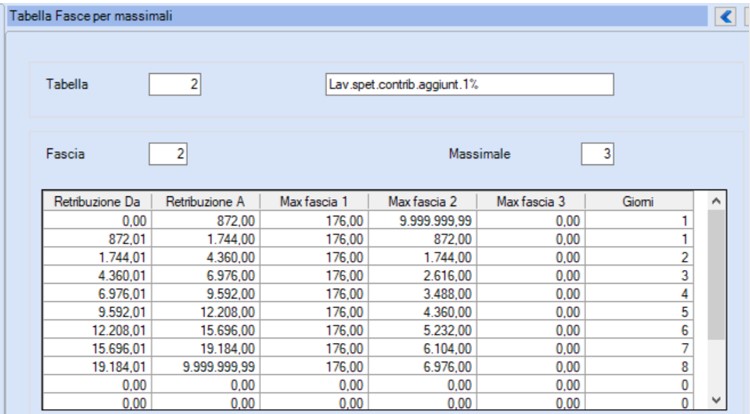Click the Lav.spet.contrib.aggiunt.1% description field

click(x=469, y=85)
